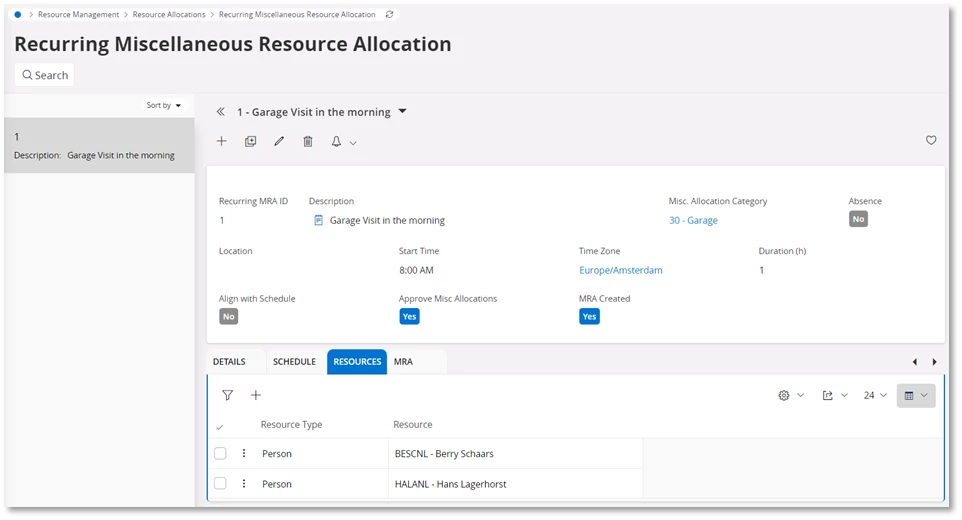962x520 pixels.
Task: Switch to the MRA tab
Action: point(403,362)
